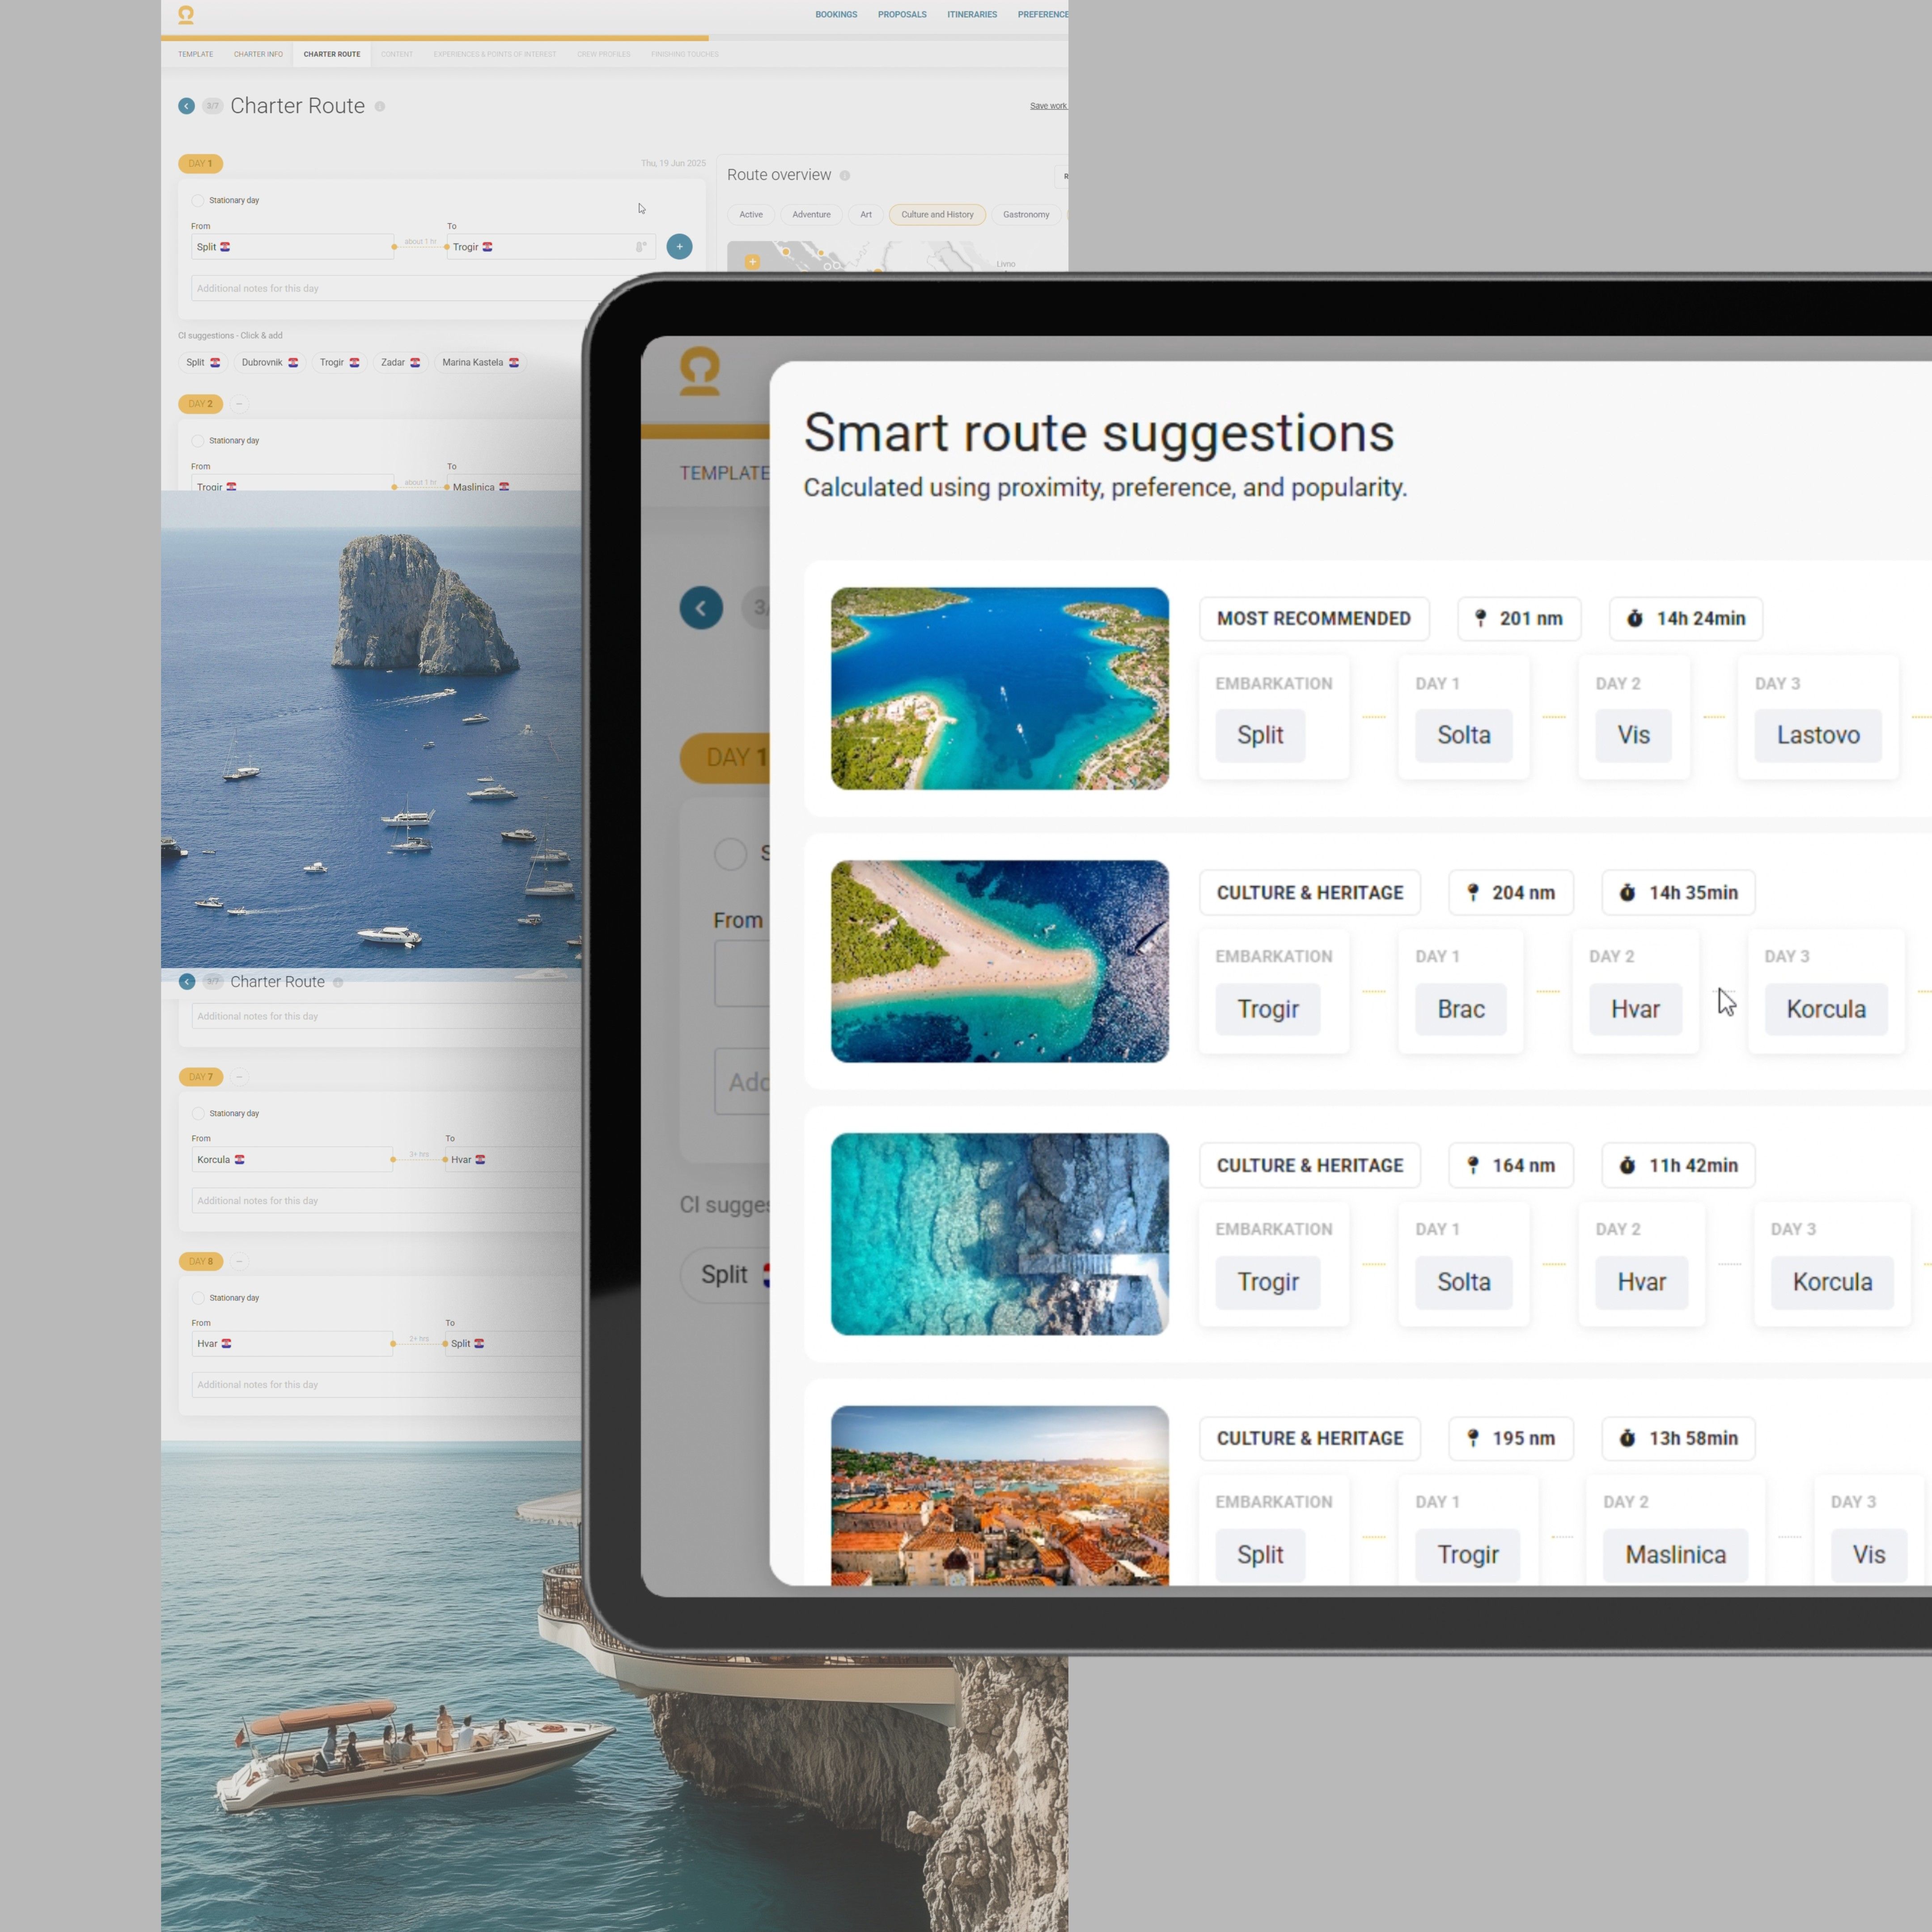Click the back arrow beside Charter Route heading
Screen dimensions: 1932x1932
[186, 106]
